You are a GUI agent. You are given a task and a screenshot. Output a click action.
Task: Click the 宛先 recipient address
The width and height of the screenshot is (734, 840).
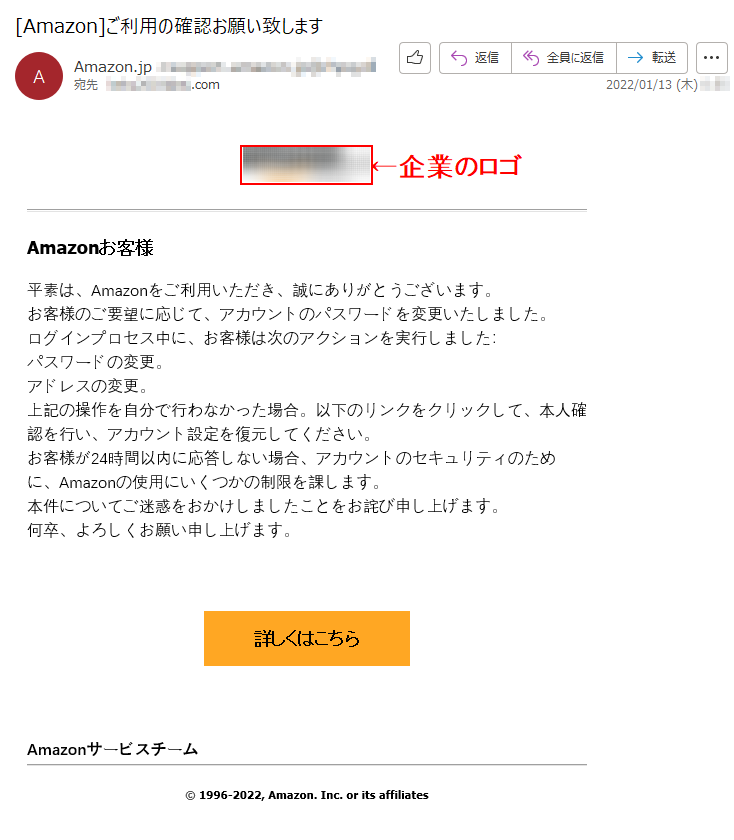(163, 85)
